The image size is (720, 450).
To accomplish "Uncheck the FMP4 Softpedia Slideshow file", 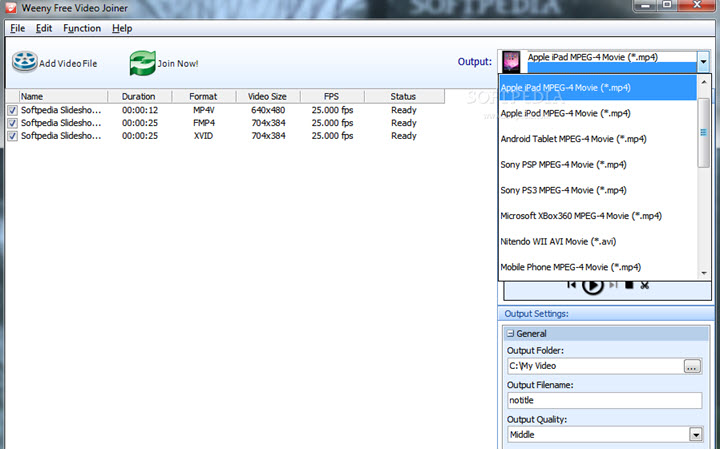I will pyautogui.click(x=12, y=123).
